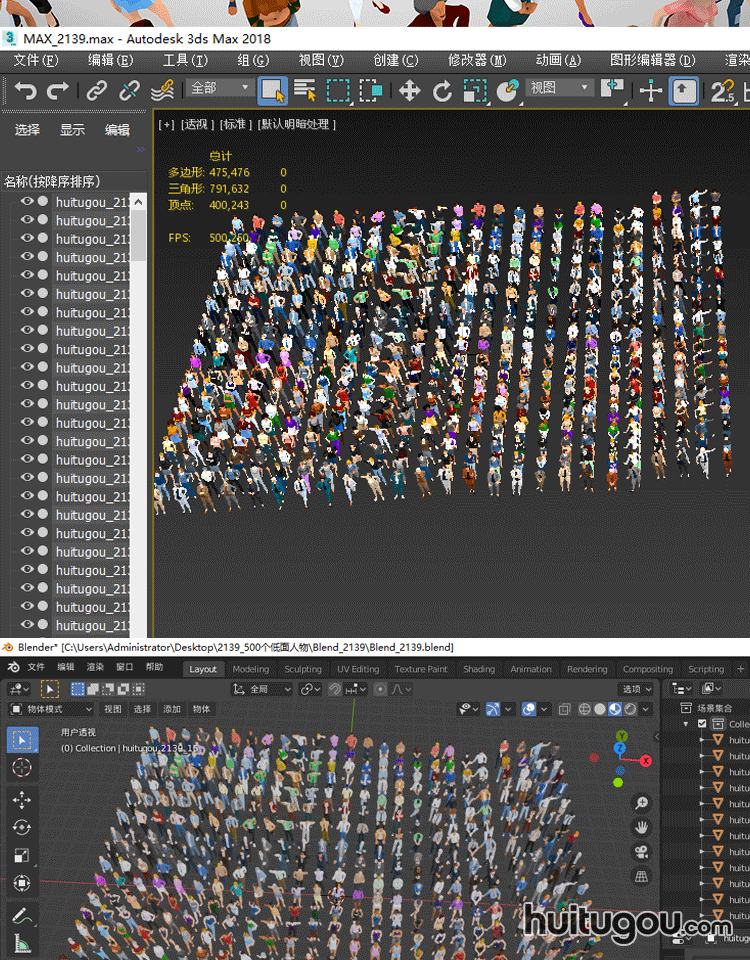Hide first huitugou object via eye icon
The height and width of the screenshot is (960, 750).
click(27, 201)
